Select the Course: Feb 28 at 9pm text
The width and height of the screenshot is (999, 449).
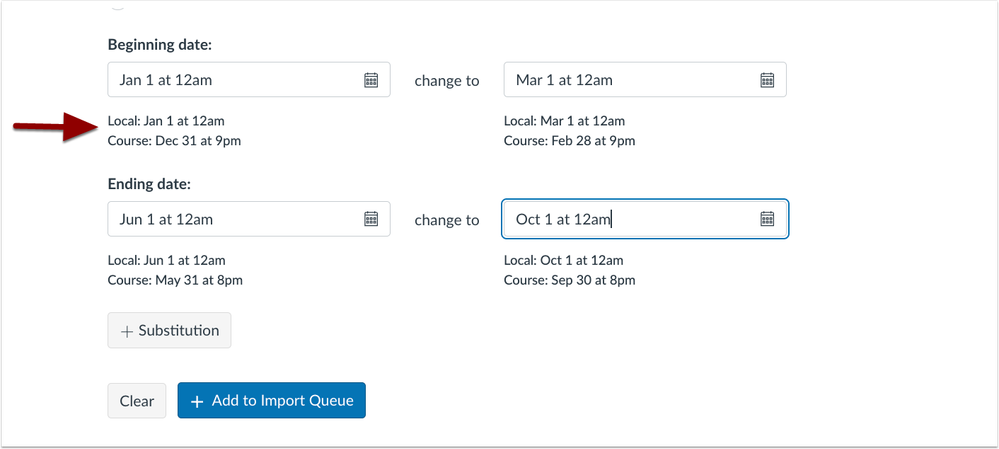(569, 141)
